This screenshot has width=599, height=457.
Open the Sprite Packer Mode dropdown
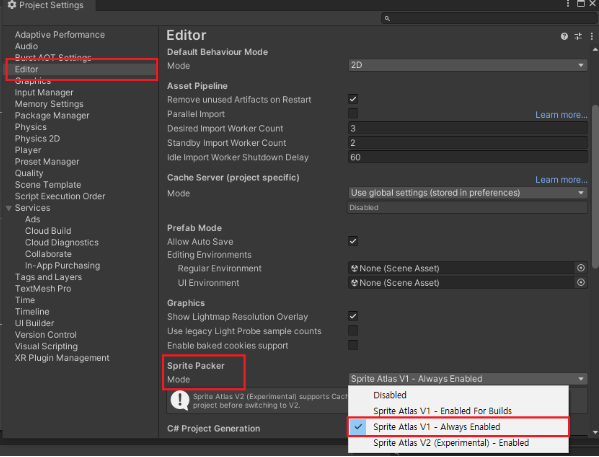coord(468,379)
